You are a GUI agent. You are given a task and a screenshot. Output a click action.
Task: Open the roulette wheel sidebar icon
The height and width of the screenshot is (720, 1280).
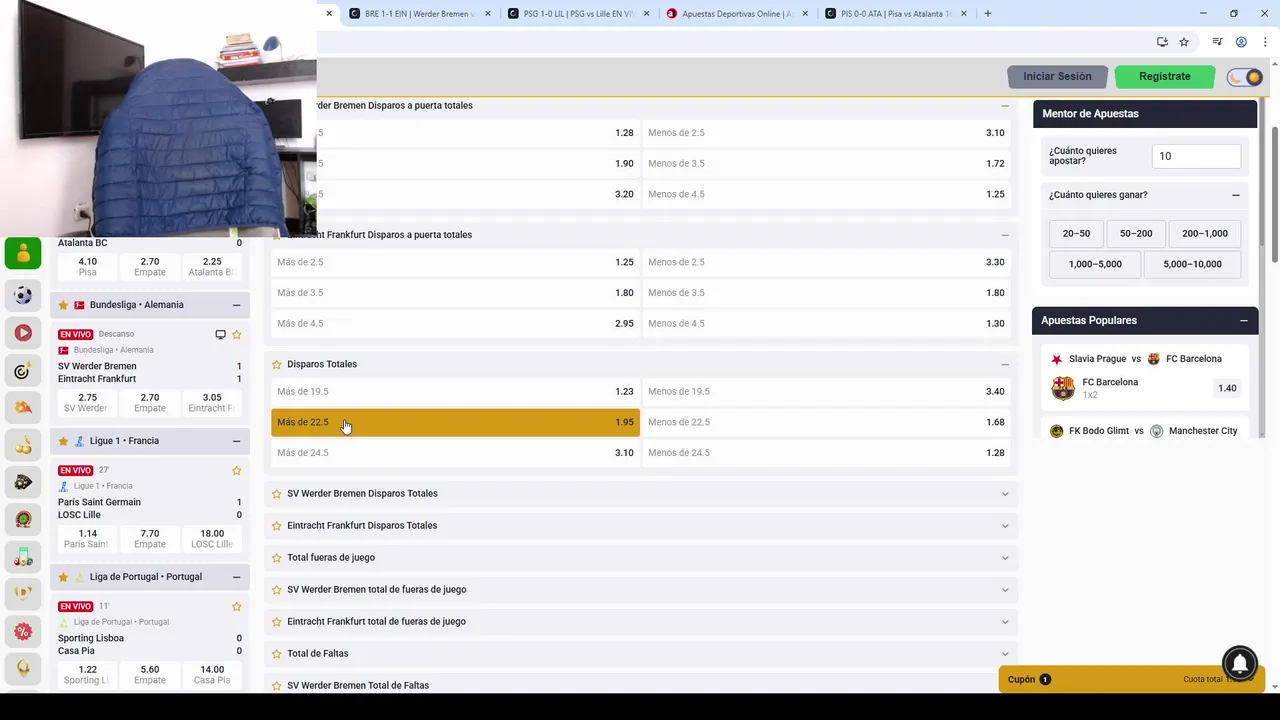[23, 519]
